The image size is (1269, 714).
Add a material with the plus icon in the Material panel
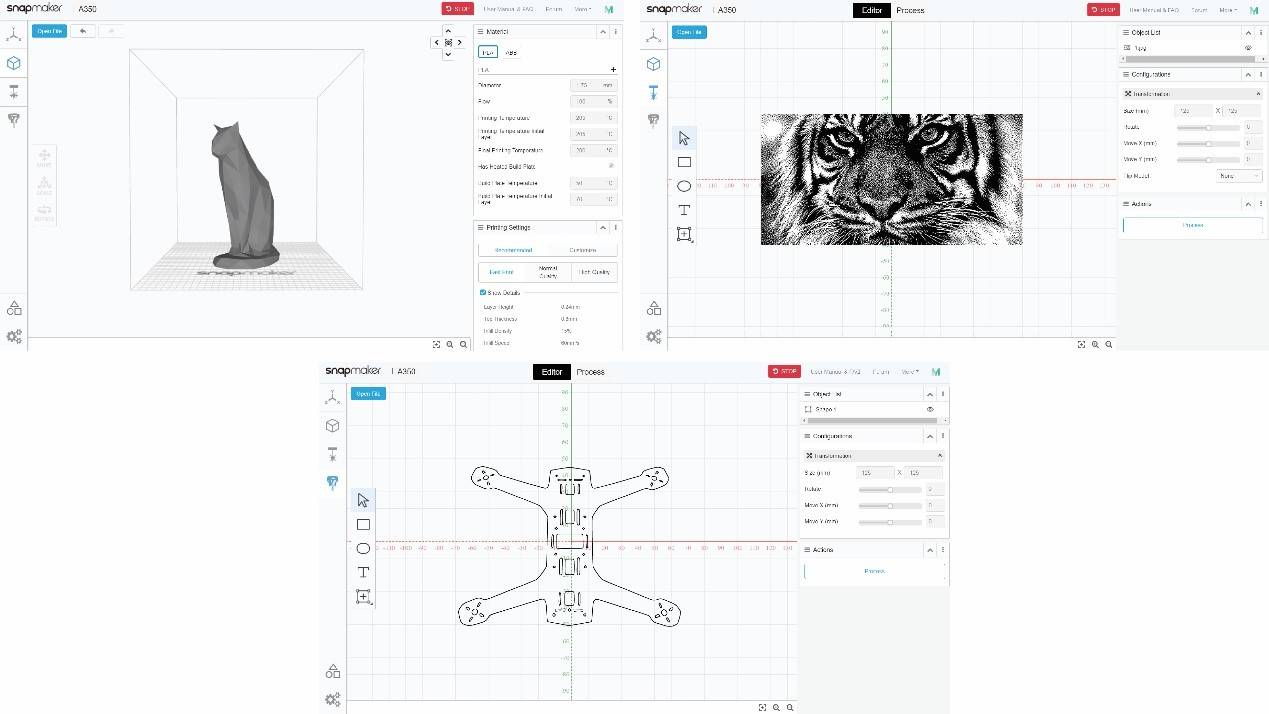tap(613, 70)
